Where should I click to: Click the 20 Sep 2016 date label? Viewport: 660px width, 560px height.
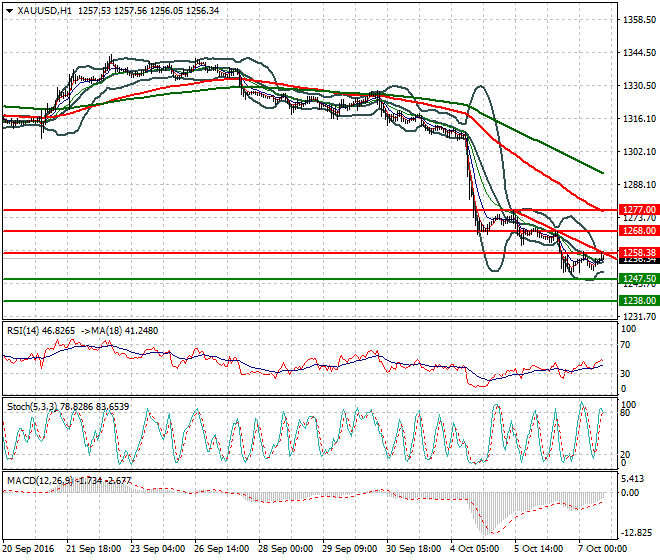coord(29,549)
